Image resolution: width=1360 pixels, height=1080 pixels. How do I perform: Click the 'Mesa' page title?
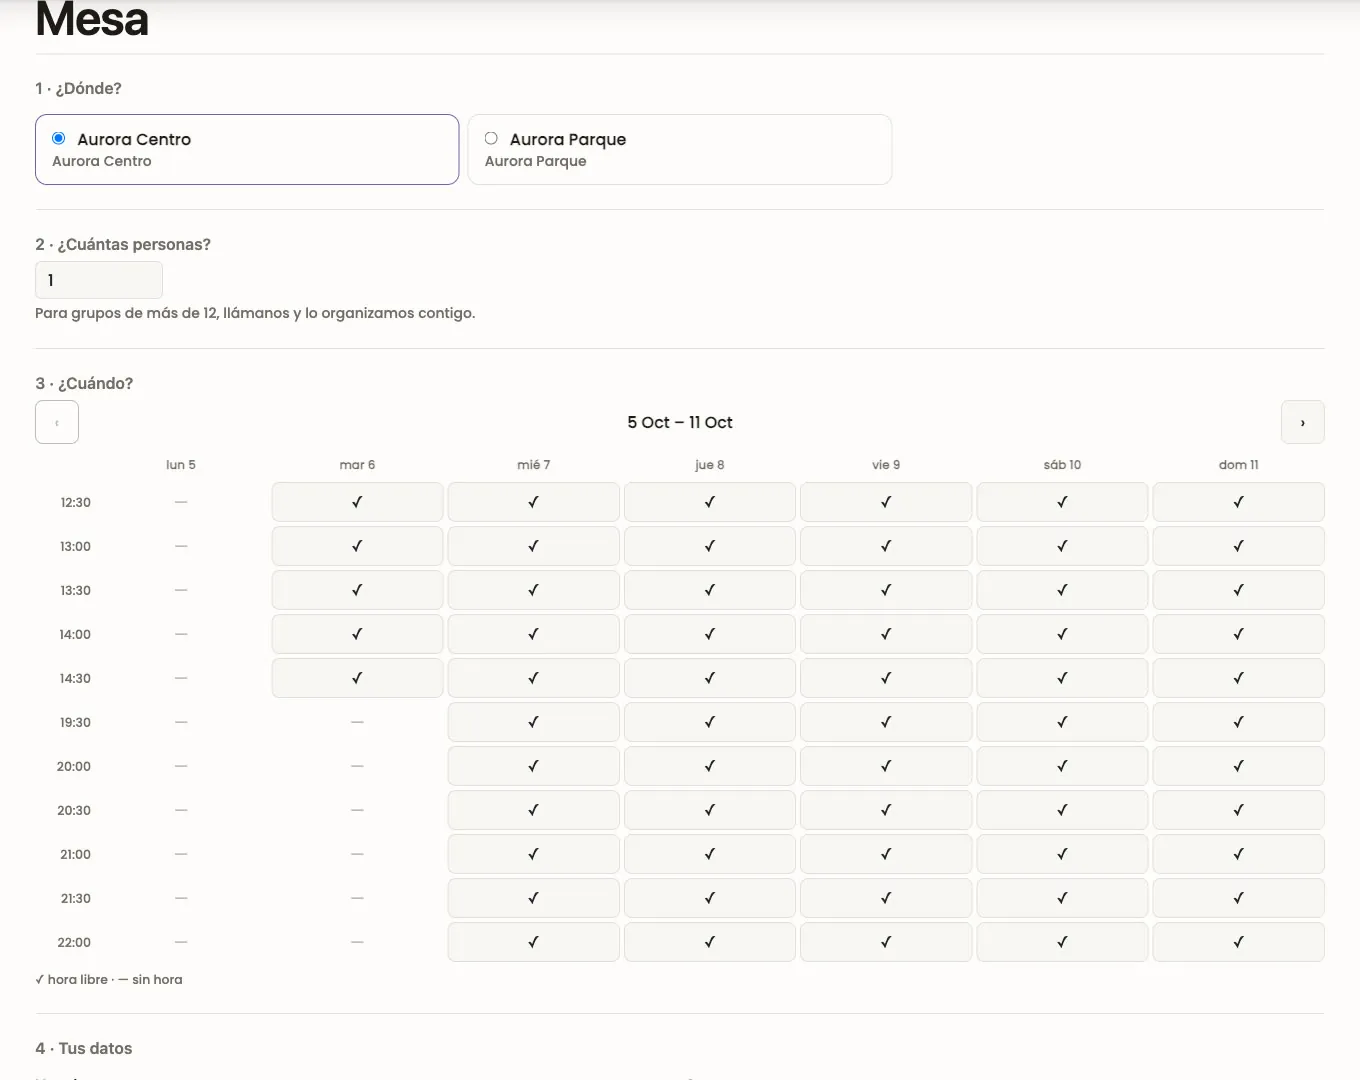[92, 20]
